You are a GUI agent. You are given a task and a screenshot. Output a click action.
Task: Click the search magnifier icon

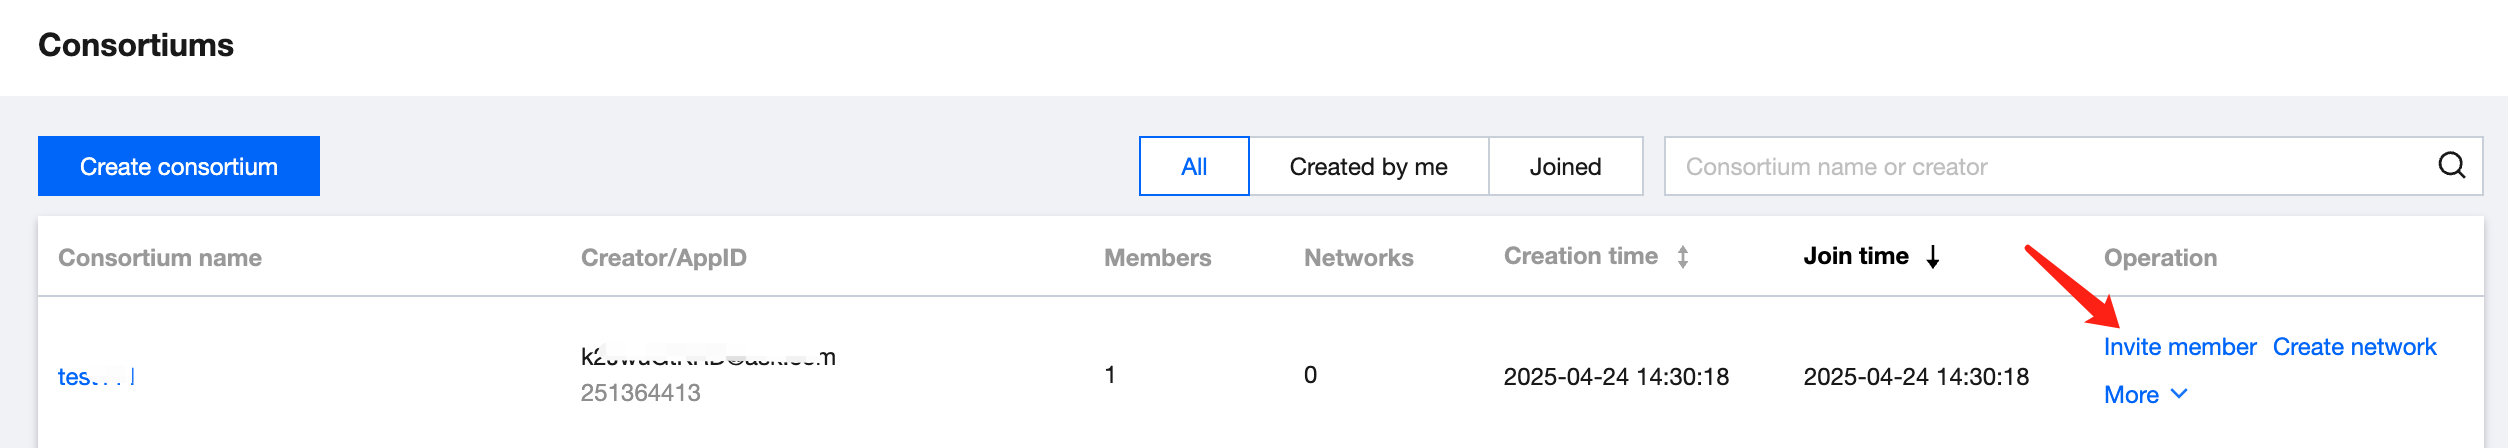pos(2451,165)
